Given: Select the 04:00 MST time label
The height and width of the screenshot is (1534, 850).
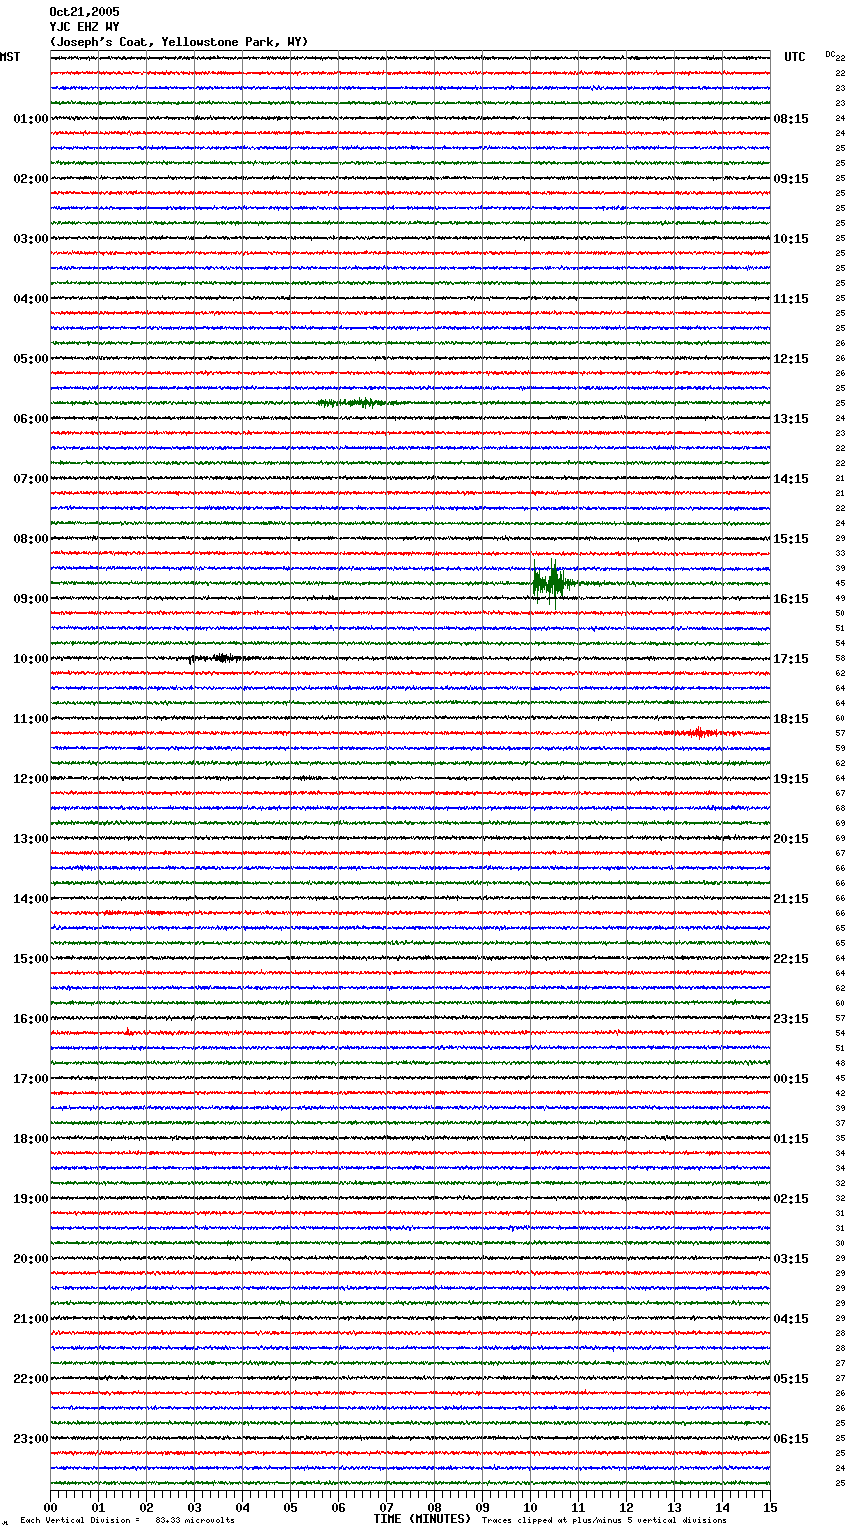Looking at the screenshot, I should 30,299.
